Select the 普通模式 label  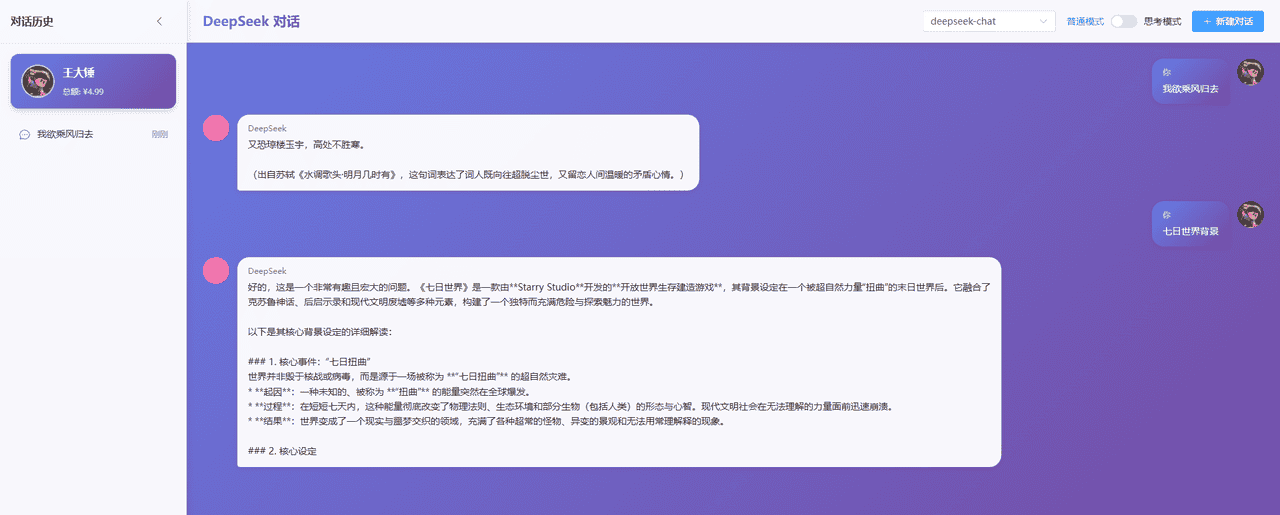(1085, 21)
